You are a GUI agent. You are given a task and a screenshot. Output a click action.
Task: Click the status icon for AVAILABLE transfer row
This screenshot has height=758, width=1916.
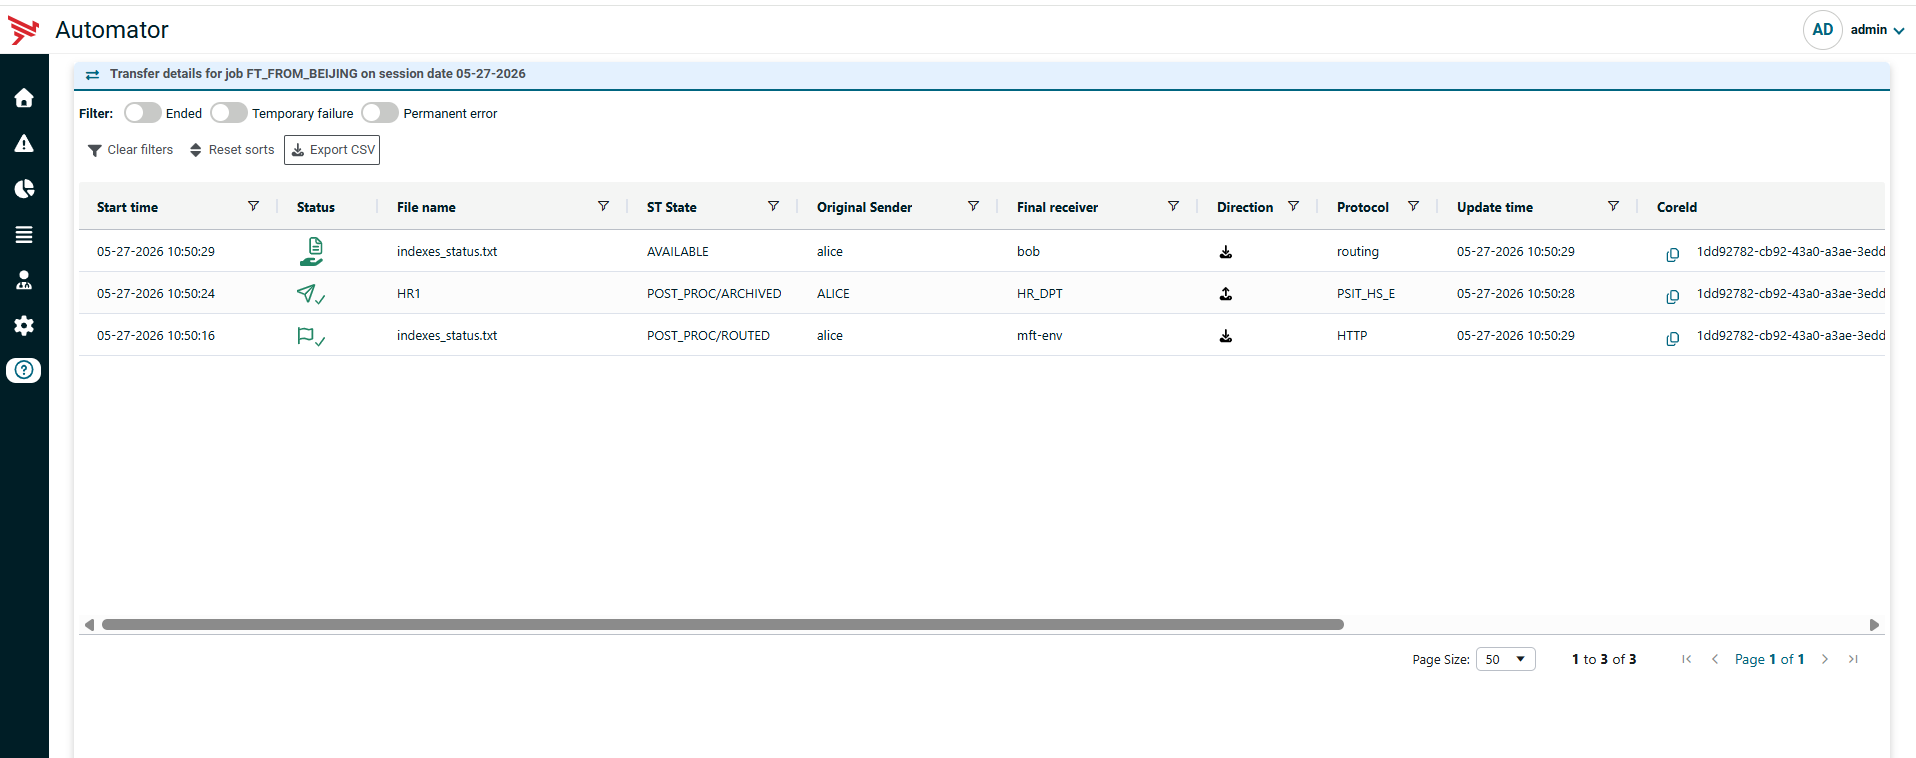(x=311, y=252)
